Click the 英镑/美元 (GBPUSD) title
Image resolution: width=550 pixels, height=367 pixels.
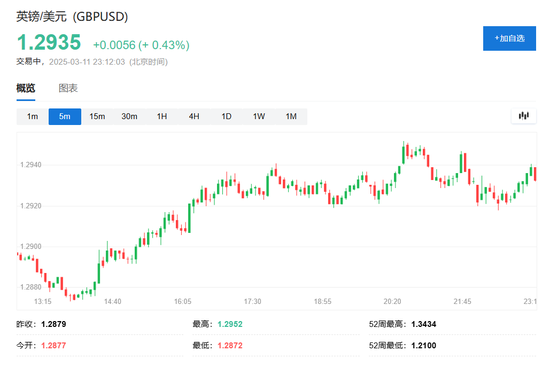tap(72, 16)
